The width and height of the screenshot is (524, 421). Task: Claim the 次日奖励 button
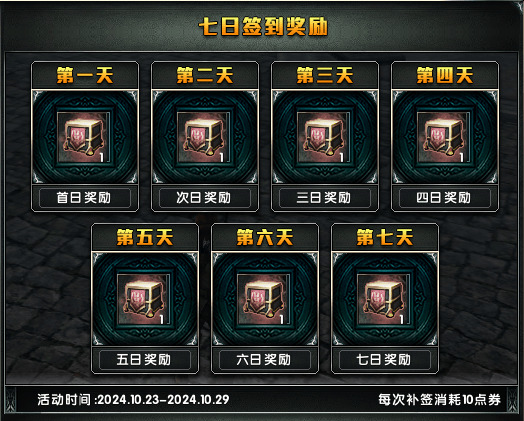205,198
